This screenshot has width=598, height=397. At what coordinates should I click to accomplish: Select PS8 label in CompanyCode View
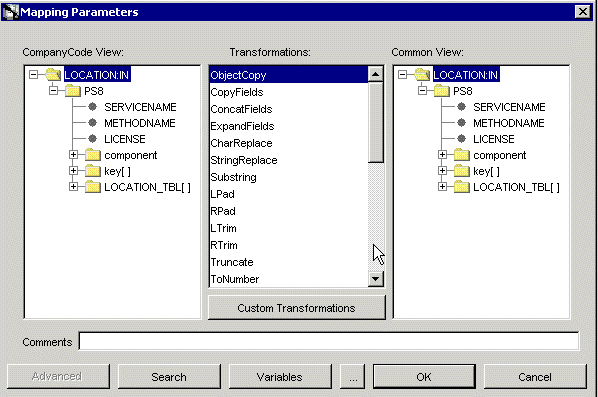click(x=94, y=91)
